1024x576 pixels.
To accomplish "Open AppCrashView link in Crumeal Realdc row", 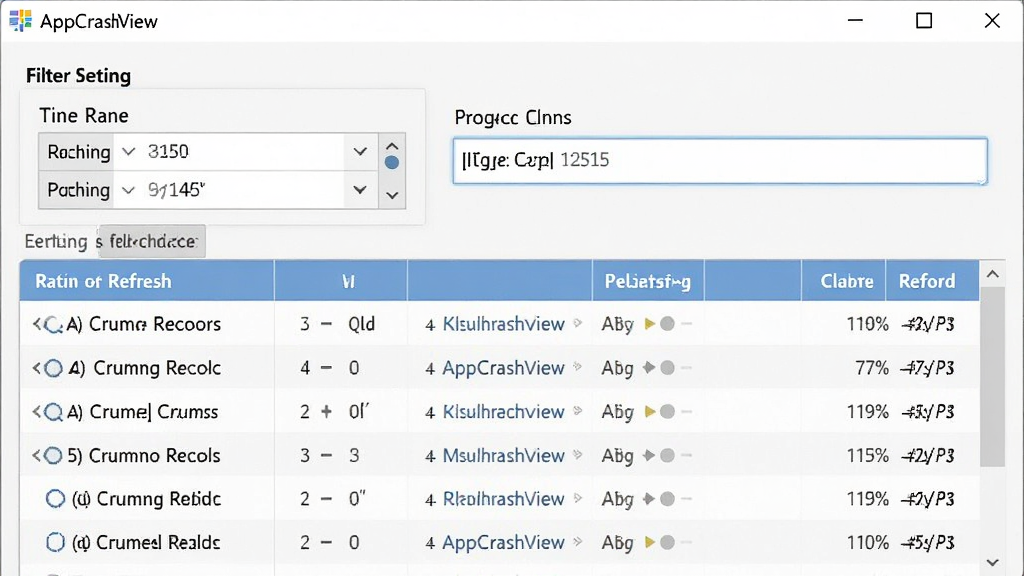I will point(504,542).
